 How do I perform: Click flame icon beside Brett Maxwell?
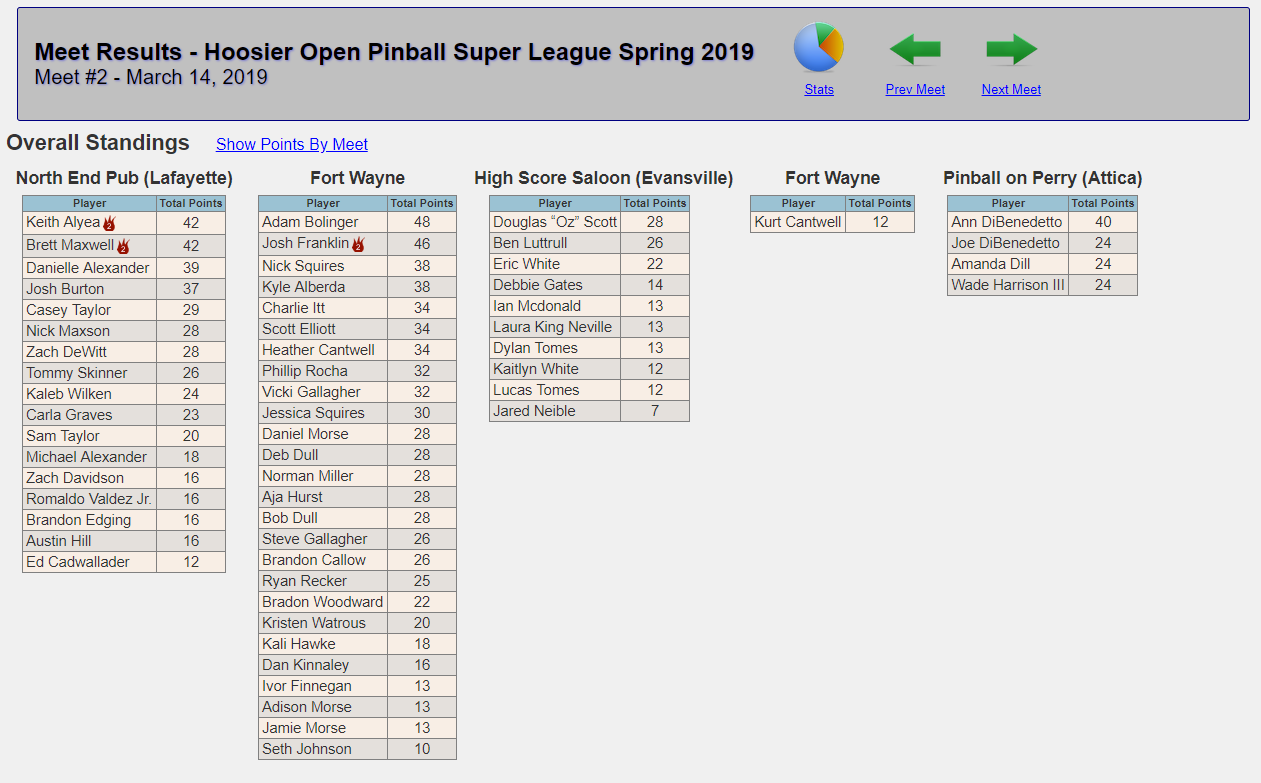[x=123, y=246]
